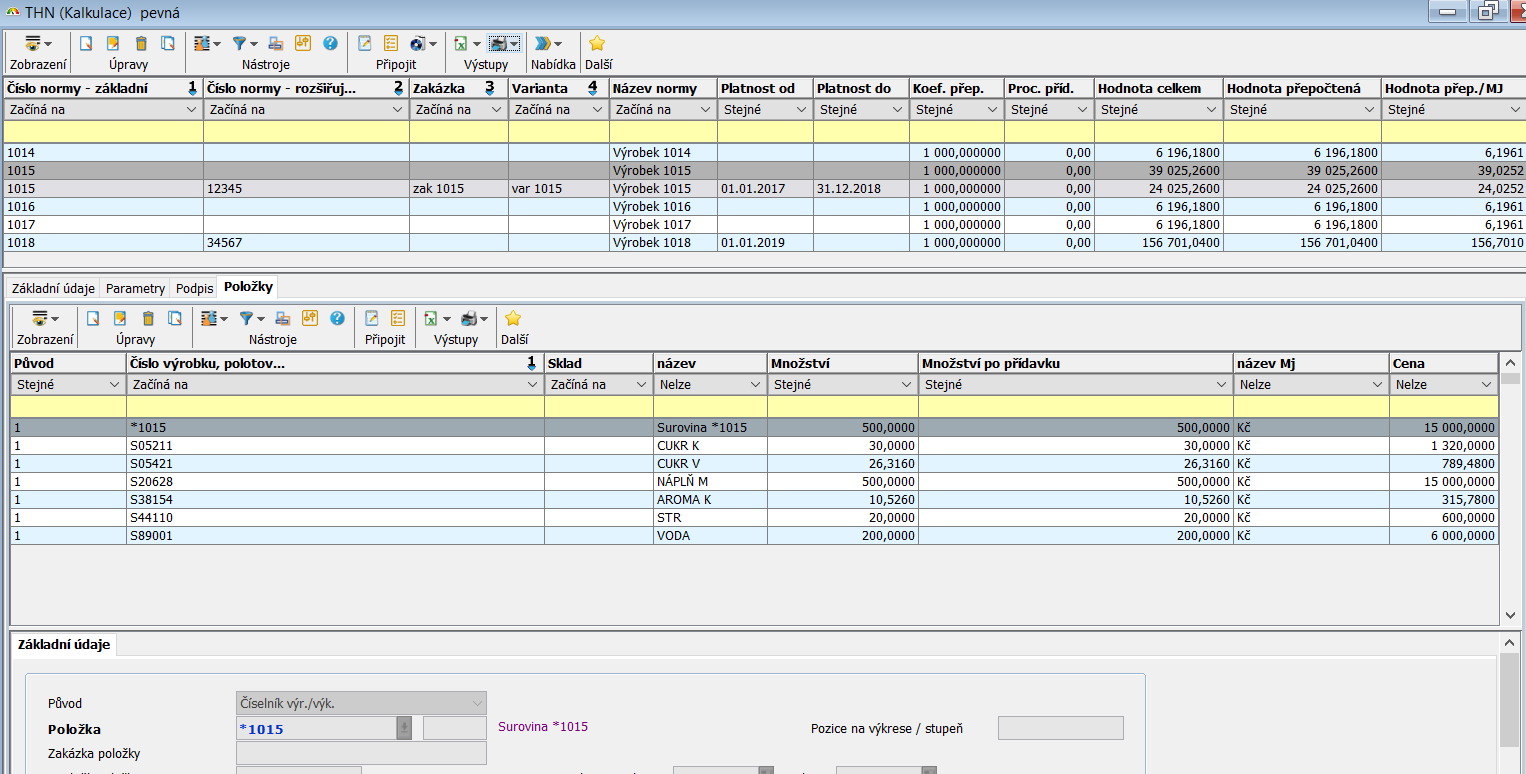
Task: Open the filter dropdown under Hodnota celkem
Action: point(1211,110)
